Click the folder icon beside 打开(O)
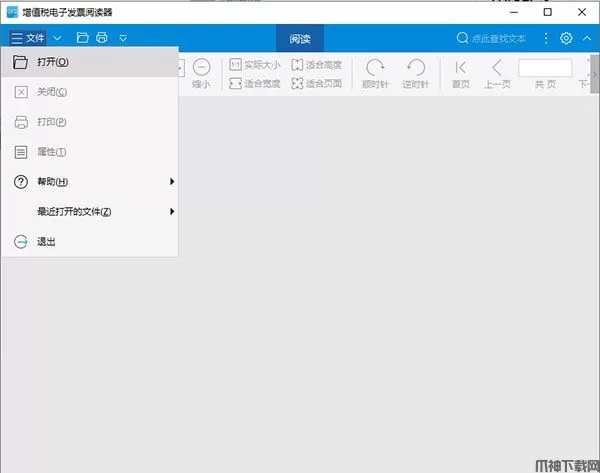The width and height of the screenshot is (600, 473). (20, 62)
